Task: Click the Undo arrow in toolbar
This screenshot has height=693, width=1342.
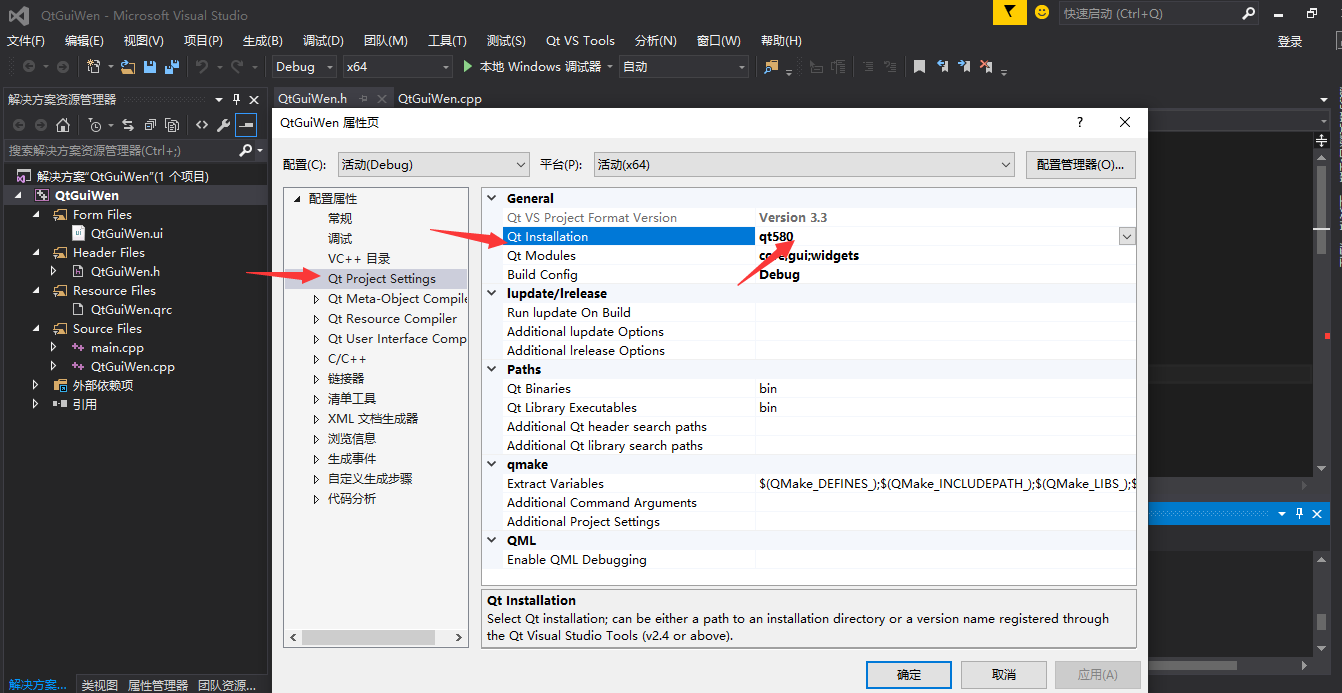Action: [202, 67]
